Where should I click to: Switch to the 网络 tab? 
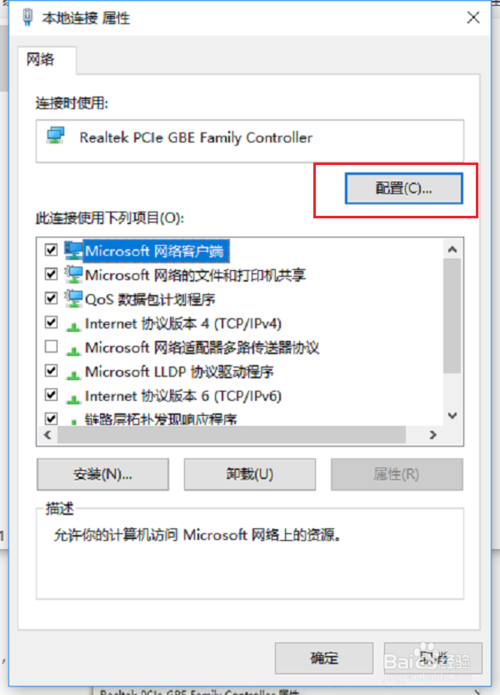click(40, 59)
